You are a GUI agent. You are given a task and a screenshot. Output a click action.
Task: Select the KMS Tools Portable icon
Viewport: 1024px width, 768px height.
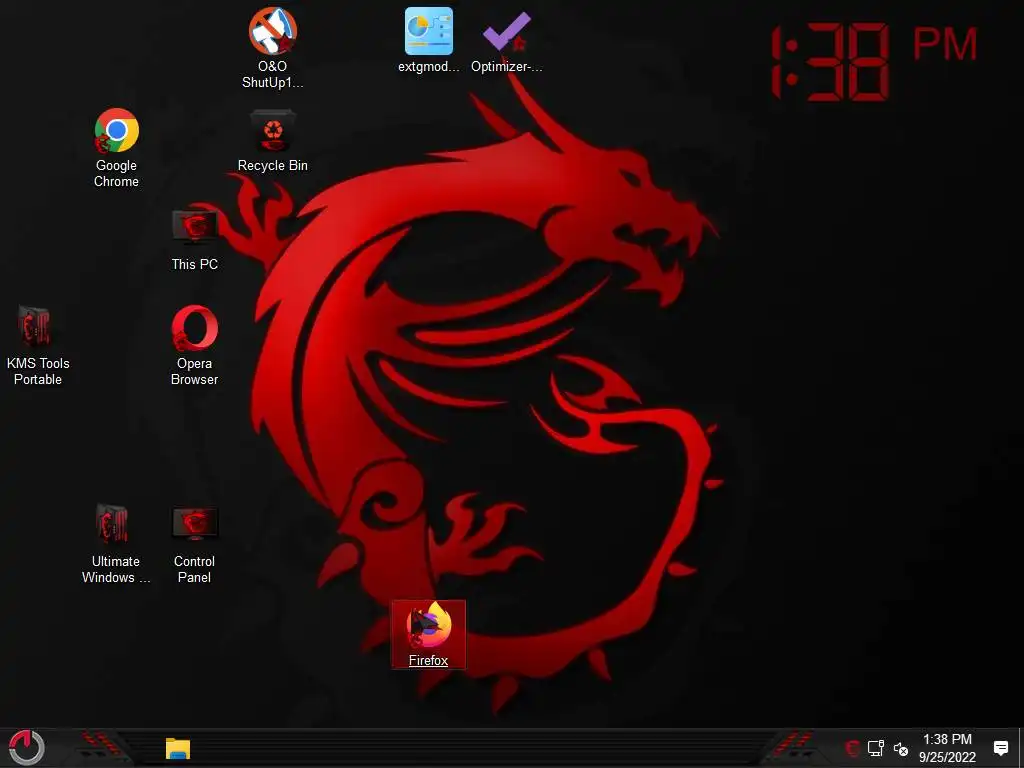pyautogui.click(x=38, y=346)
